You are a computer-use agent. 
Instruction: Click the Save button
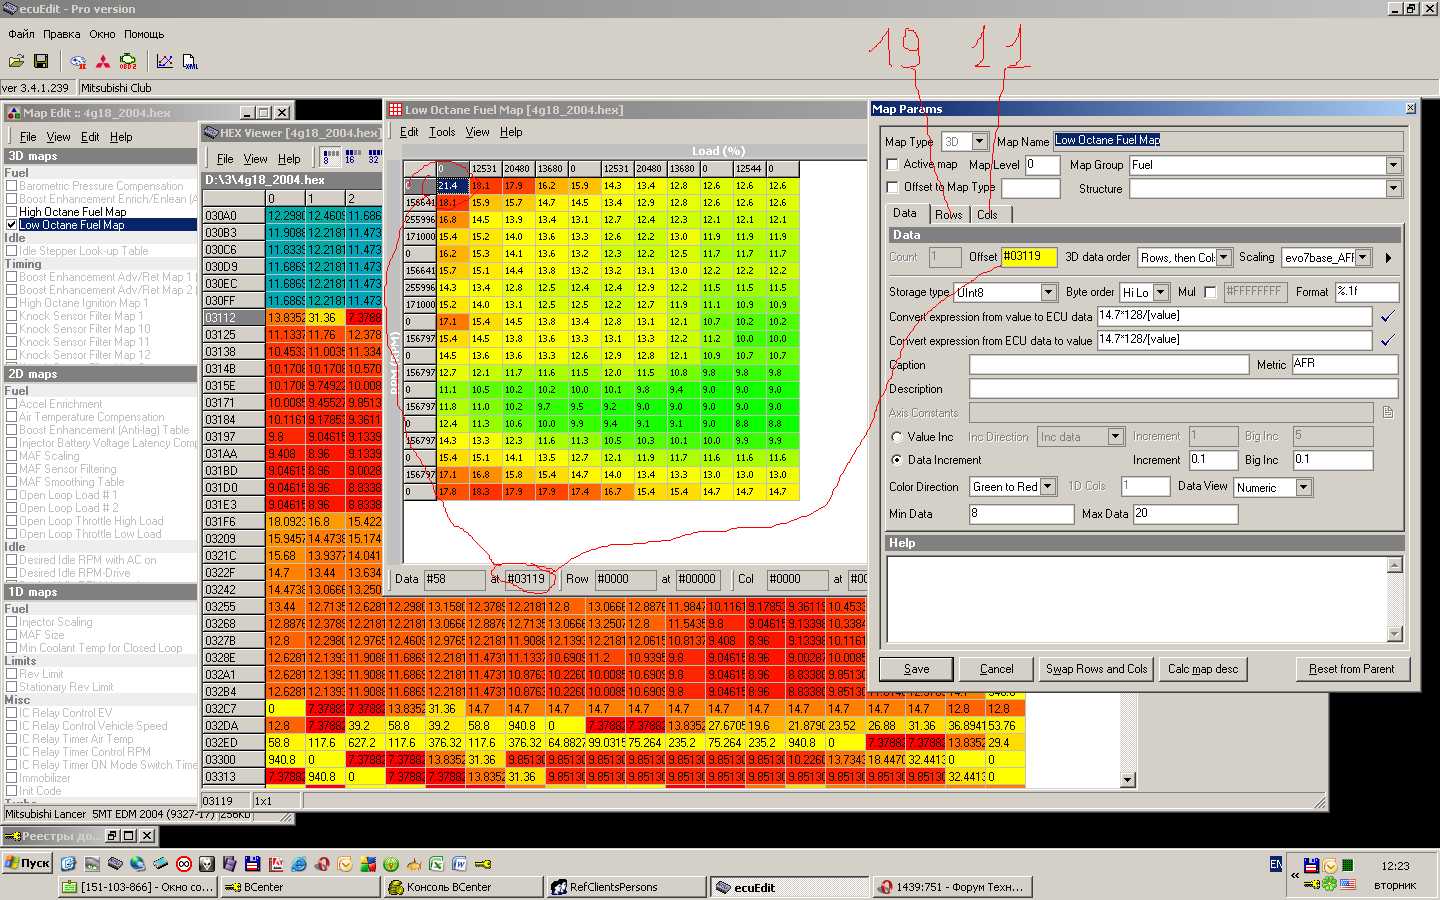pyautogui.click(x=916, y=669)
